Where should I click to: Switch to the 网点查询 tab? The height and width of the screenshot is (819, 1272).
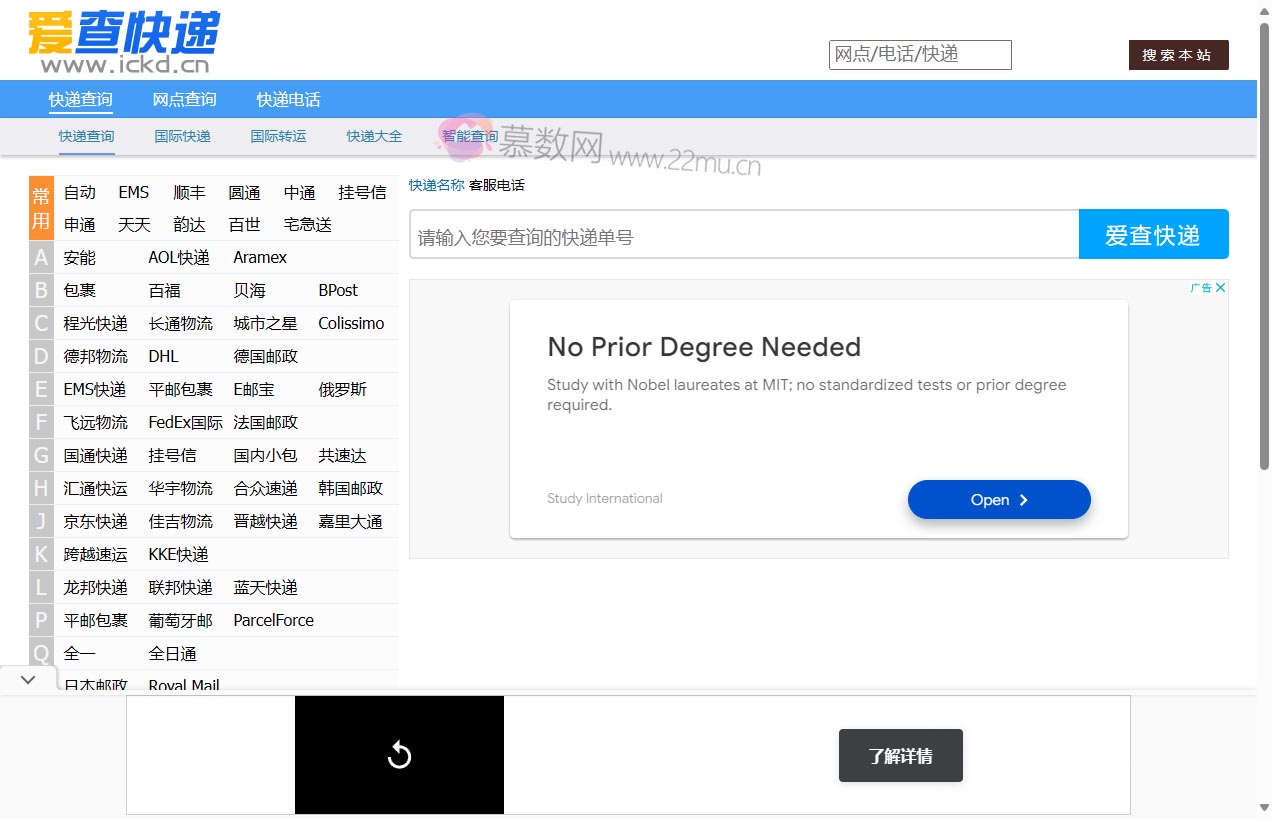(183, 99)
